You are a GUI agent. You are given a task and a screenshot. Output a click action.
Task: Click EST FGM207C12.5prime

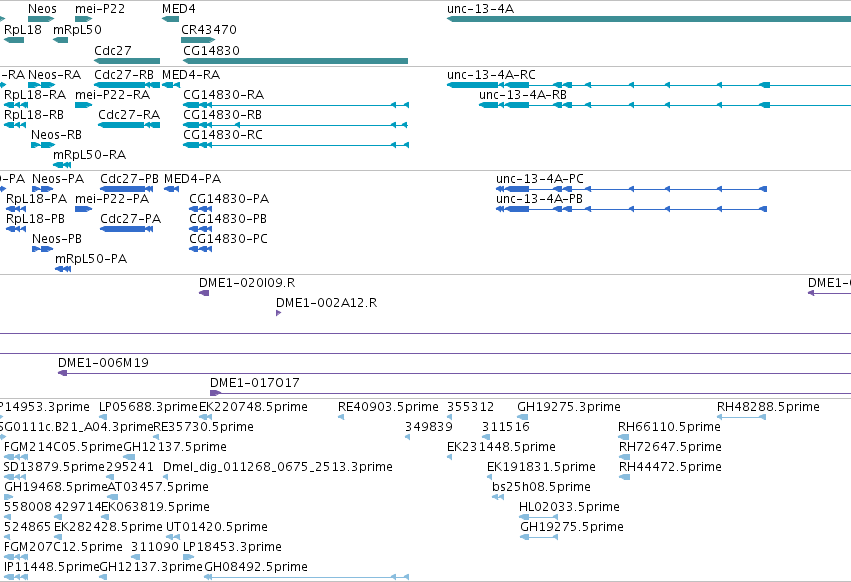coord(16,557)
